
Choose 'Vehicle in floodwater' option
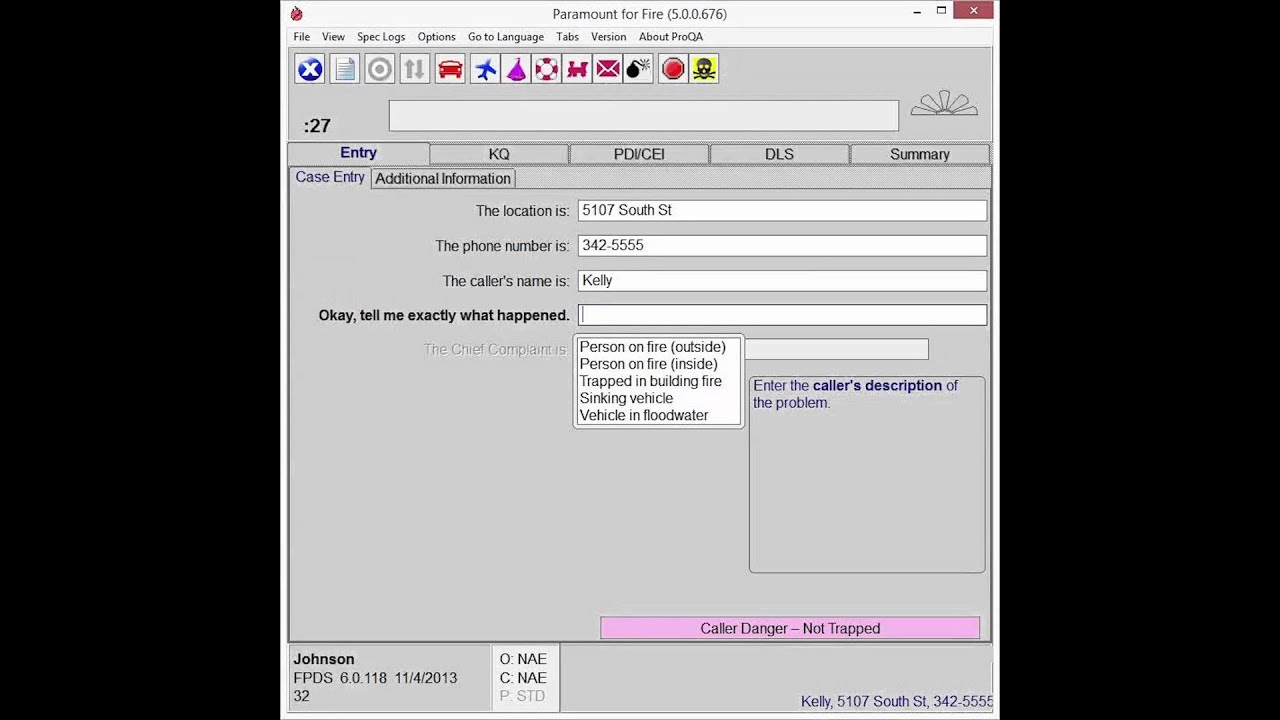[644, 415]
